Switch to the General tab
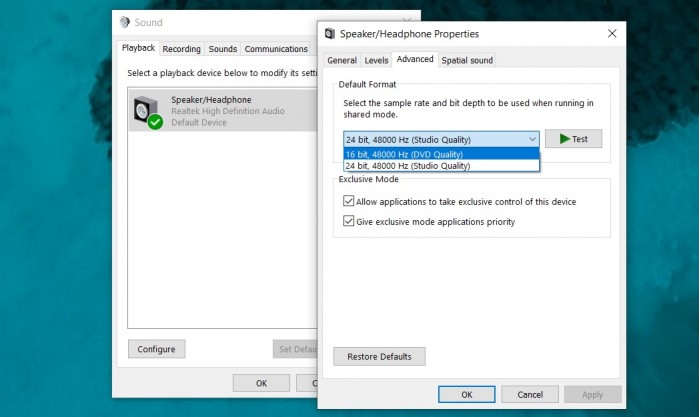Image resolution: width=700 pixels, height=417 pixels. tap(342, 60)
